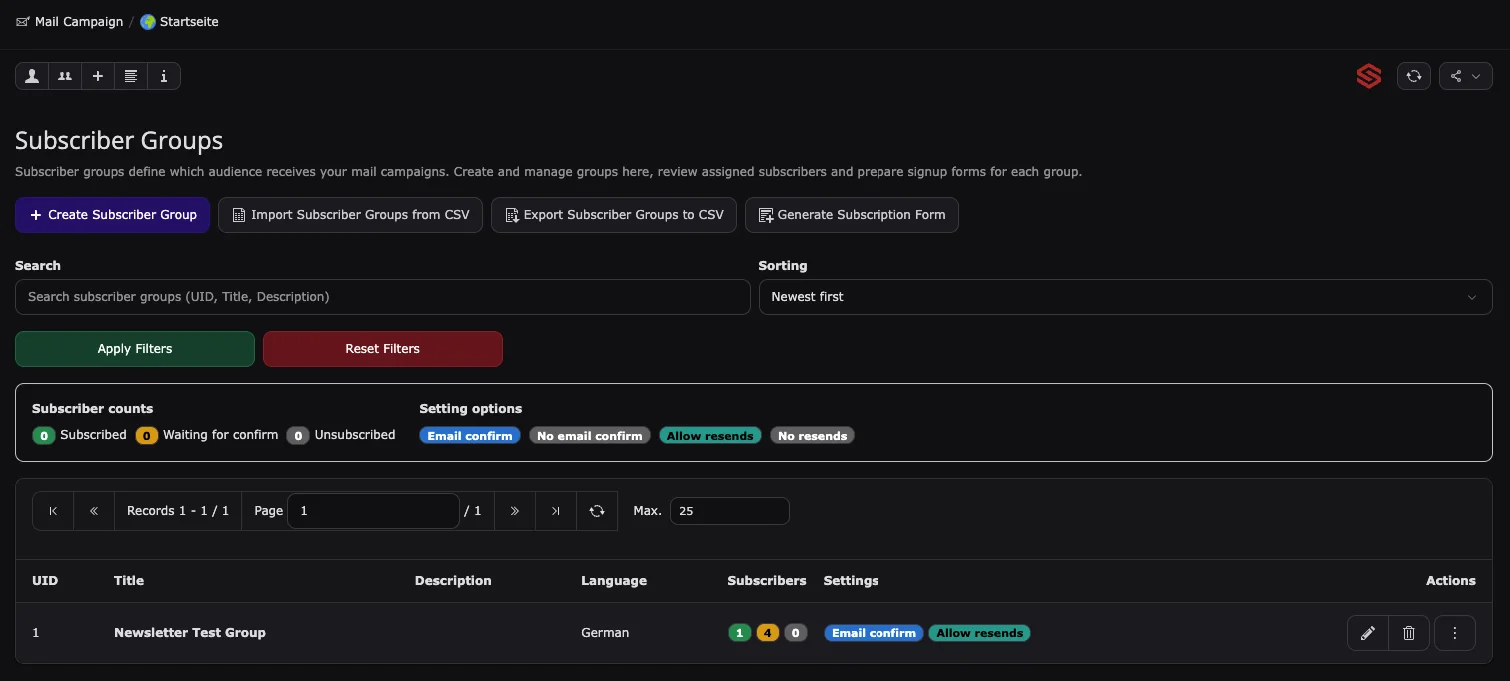Click Email confirm badge in table row

tap(874, 633)
